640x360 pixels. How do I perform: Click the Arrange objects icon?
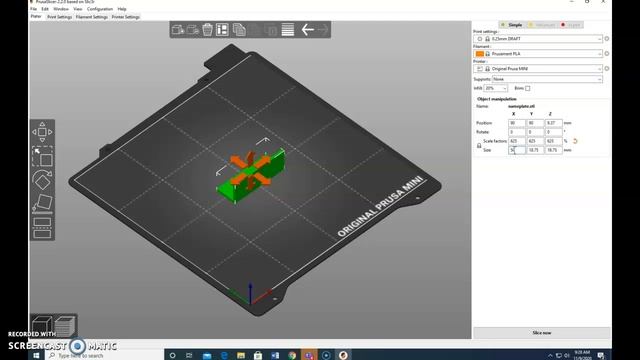tap(222, 30)
